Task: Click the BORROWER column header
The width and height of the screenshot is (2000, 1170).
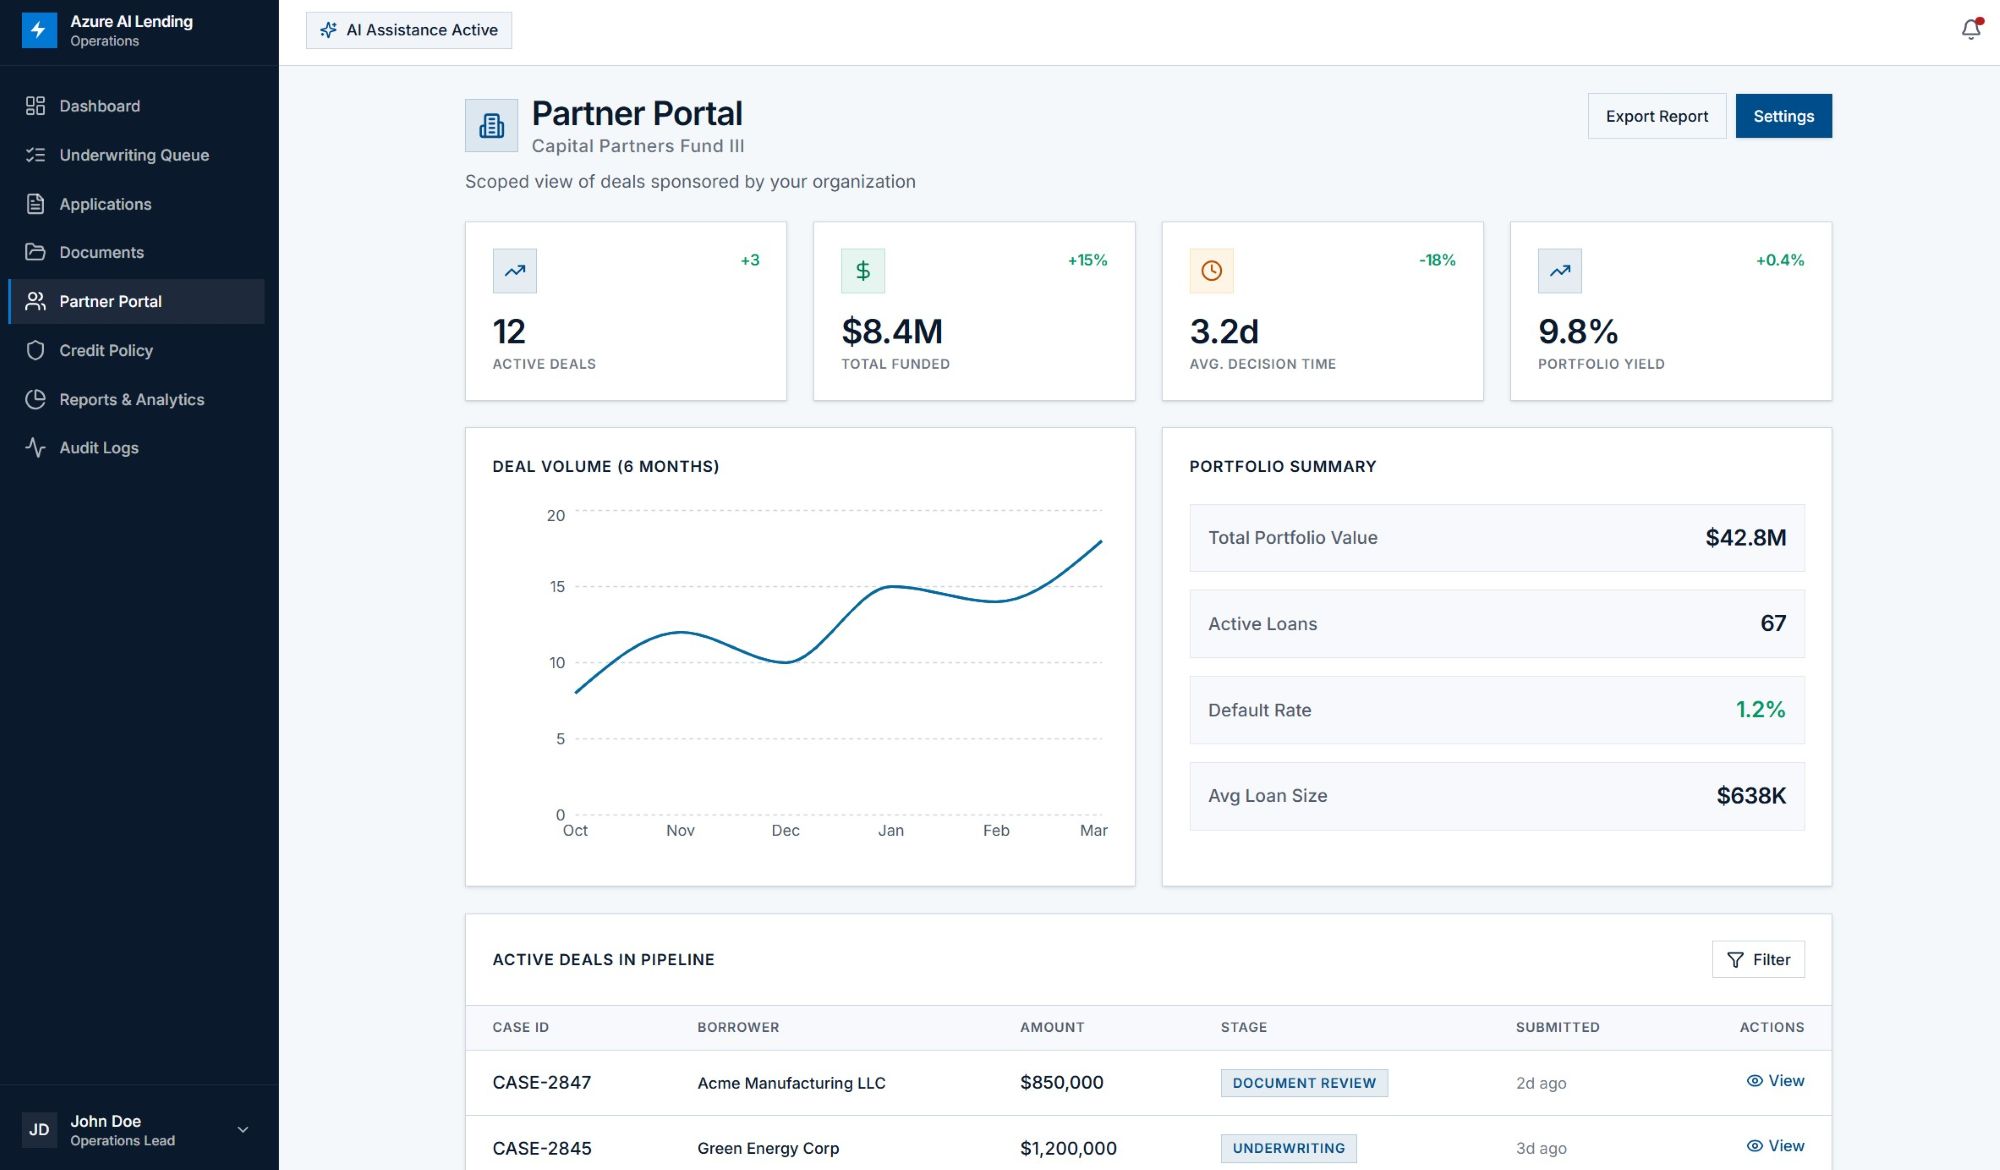Action: (738, 1027)
